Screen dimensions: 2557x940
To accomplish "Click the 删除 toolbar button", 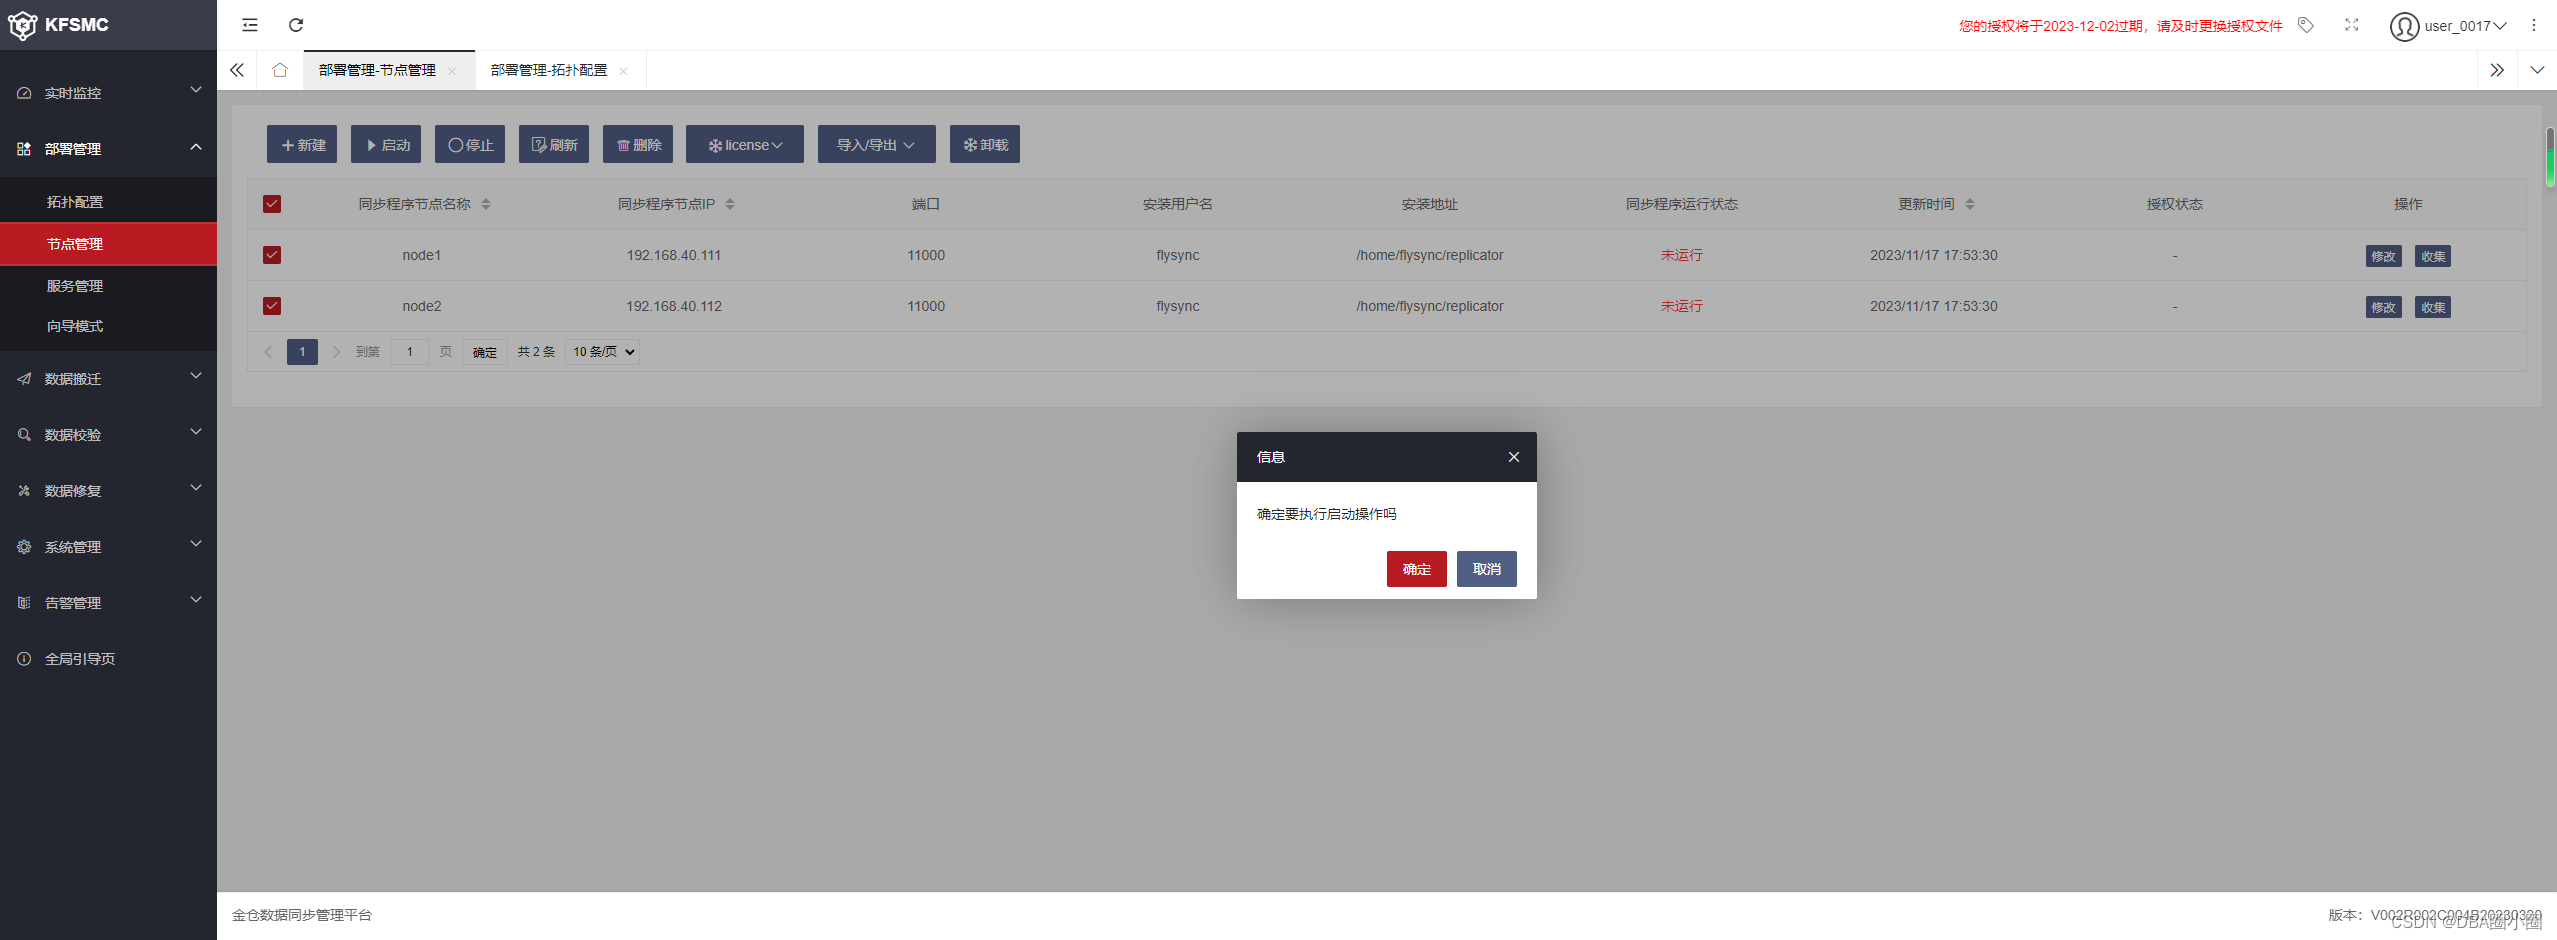I will pyautogui.click(x=638, y=144).
